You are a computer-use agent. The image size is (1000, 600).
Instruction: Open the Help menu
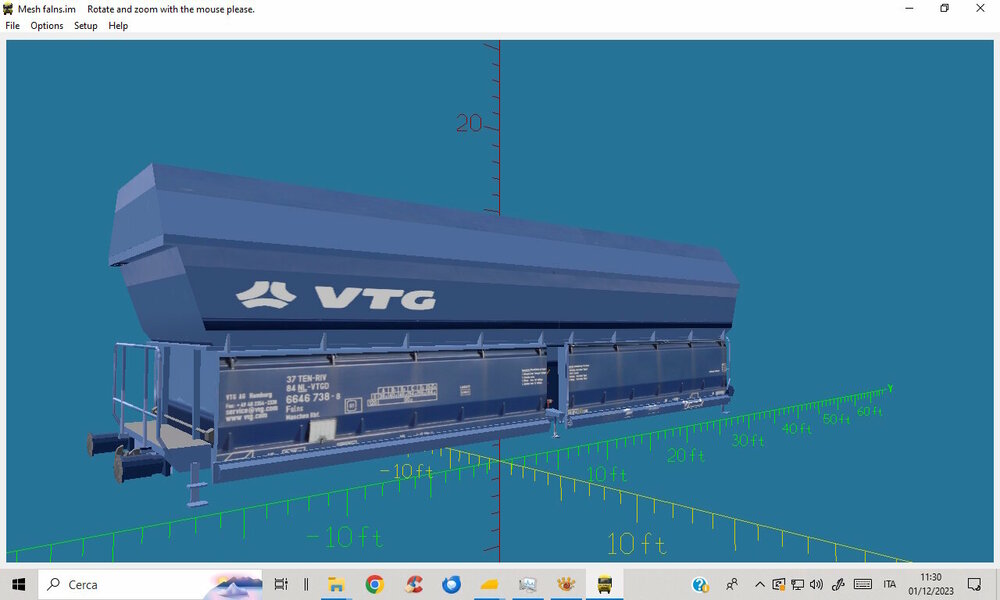pyautogui.click(x=118, y=26)
